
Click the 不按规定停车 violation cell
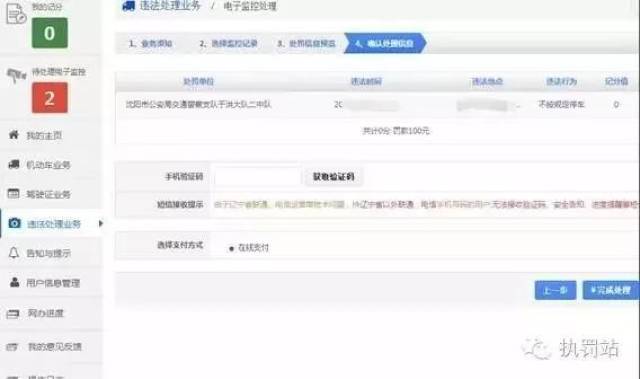click(x=561, y=104)
